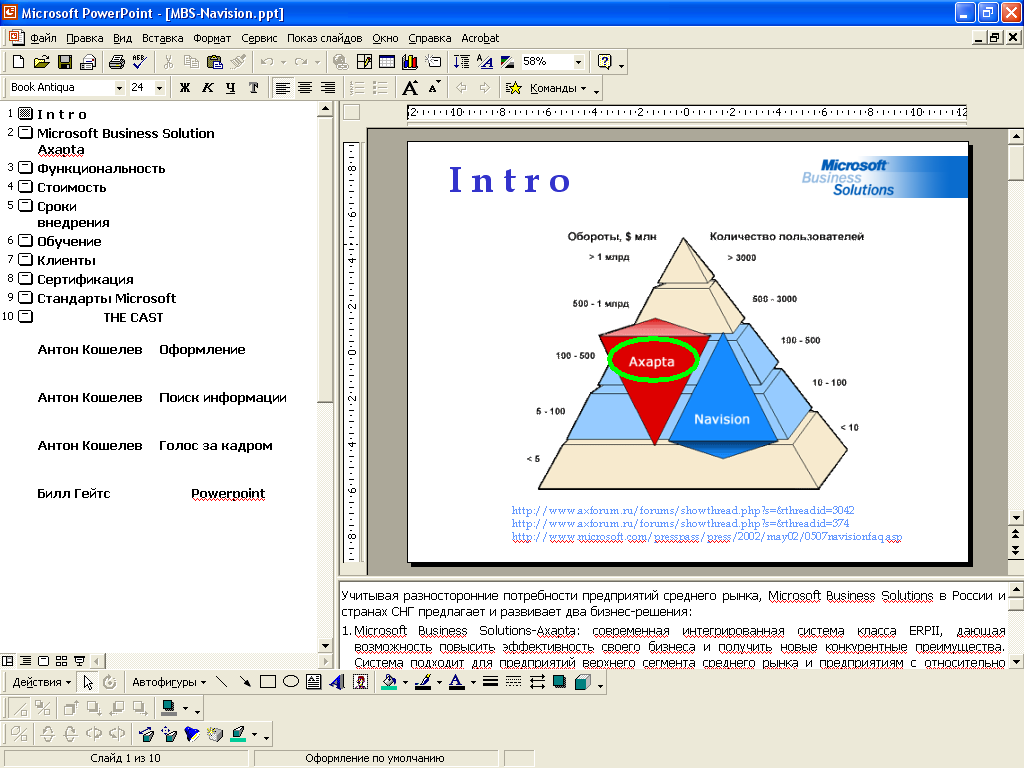Open the Действия drawing menu
1024x768 pixels.
42,682
